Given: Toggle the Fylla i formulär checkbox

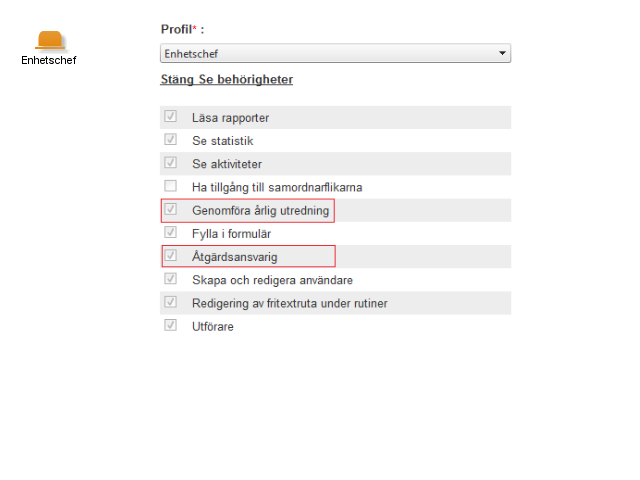Looking at the screenshot, I should pos(170,233).
